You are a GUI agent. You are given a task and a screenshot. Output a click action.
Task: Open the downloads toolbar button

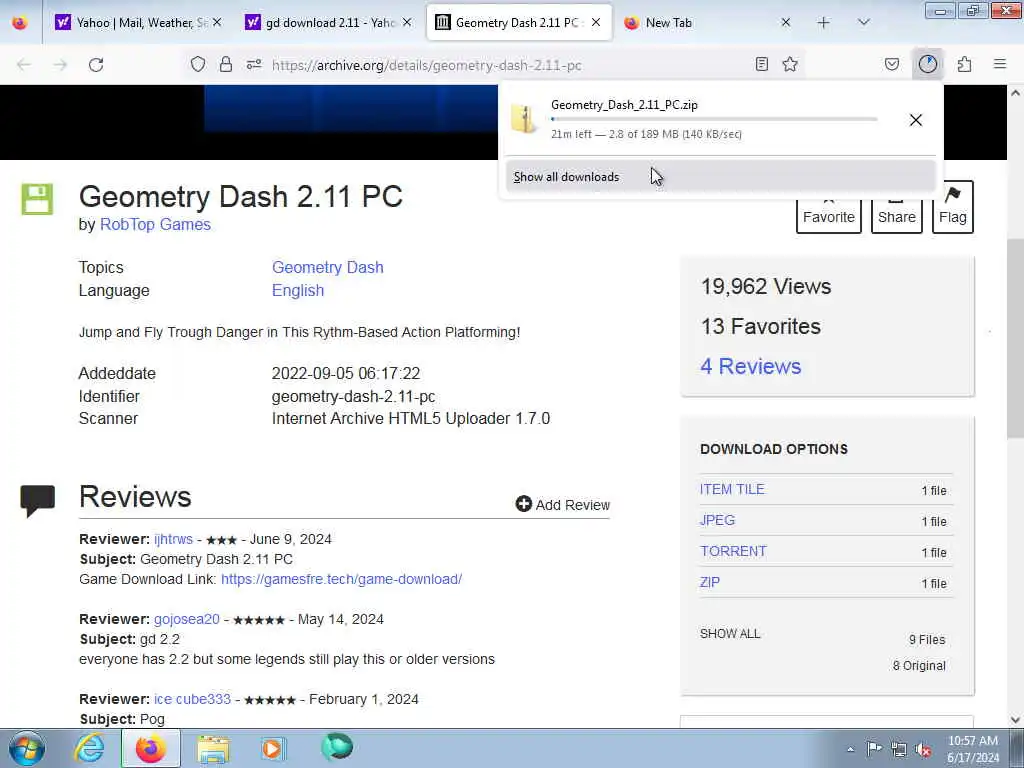point(927,64)
